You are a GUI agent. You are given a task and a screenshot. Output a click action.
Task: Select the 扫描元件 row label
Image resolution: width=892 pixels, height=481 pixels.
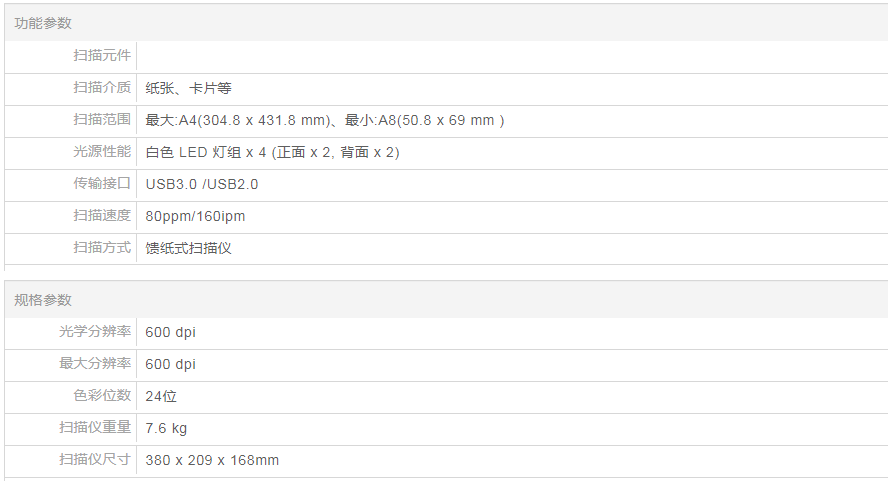(102, 56)
